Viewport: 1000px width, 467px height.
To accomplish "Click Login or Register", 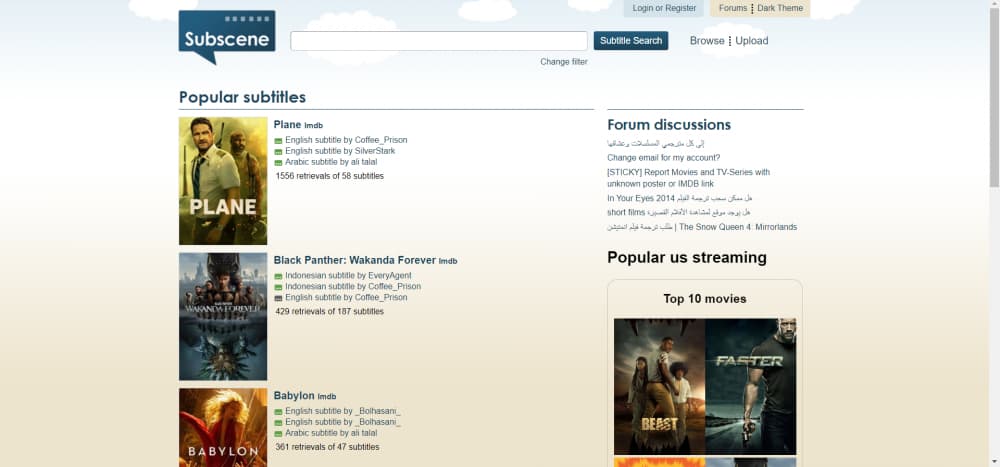I will [x=664, y=8].
